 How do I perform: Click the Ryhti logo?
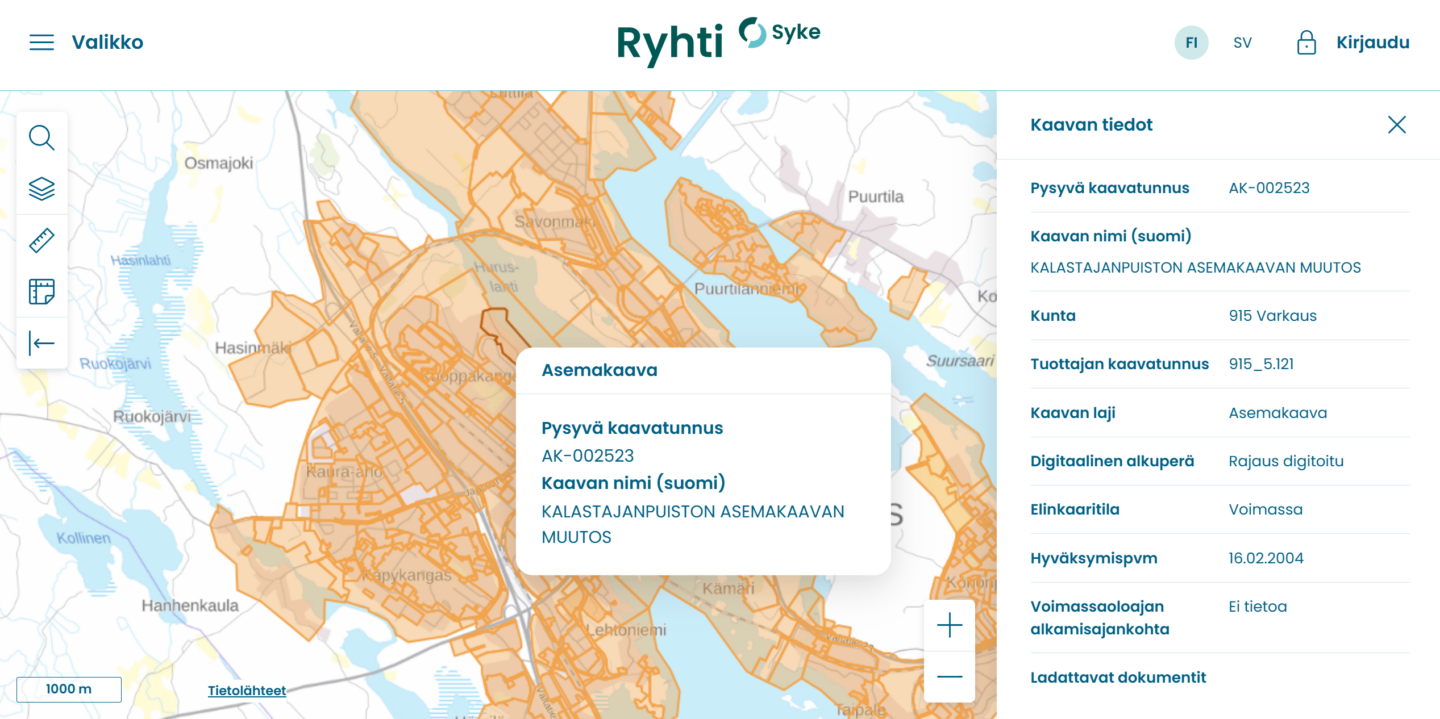[x=669, y=44]
